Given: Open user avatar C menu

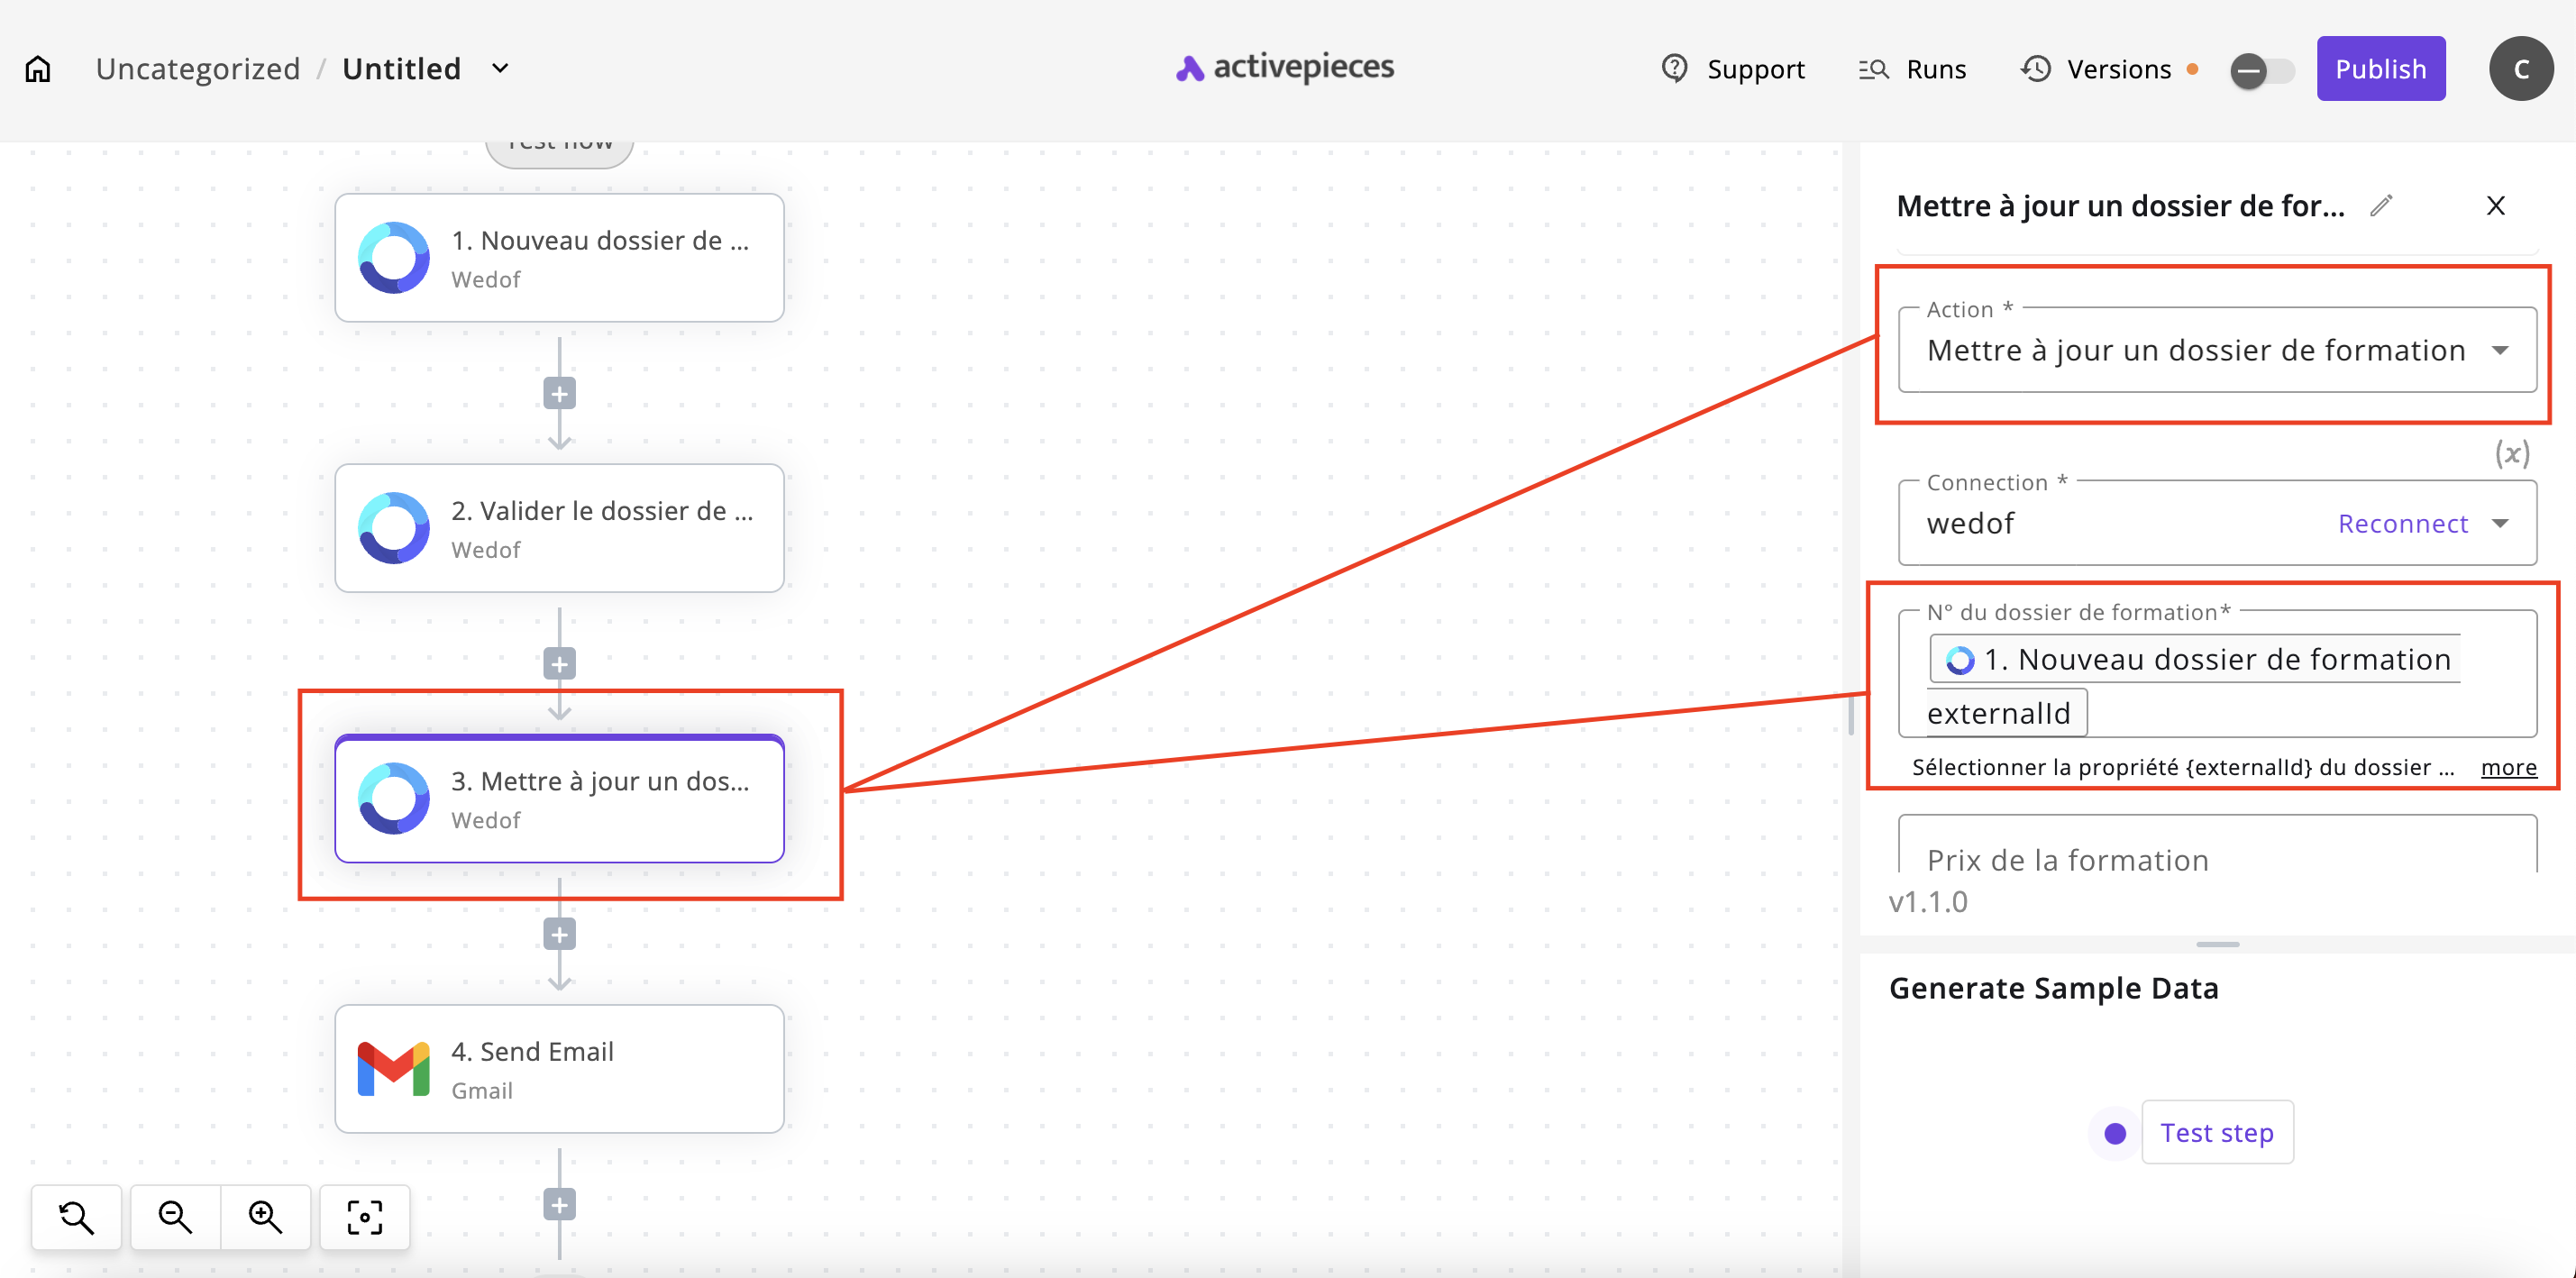Looking at the screenshot, I should point(2520,69).
